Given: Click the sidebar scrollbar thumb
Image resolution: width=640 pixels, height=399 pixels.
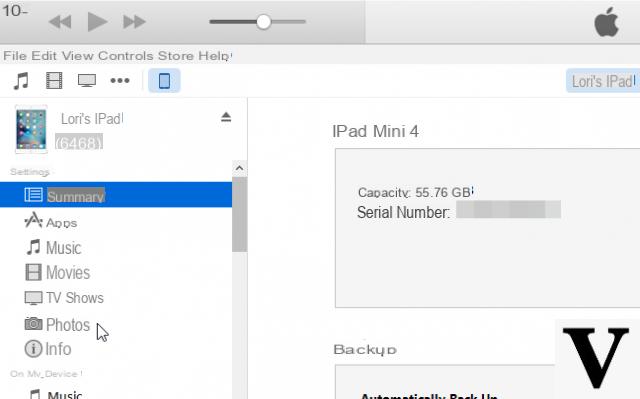Looking at the screenshot, I should click(x=240, y=215).
